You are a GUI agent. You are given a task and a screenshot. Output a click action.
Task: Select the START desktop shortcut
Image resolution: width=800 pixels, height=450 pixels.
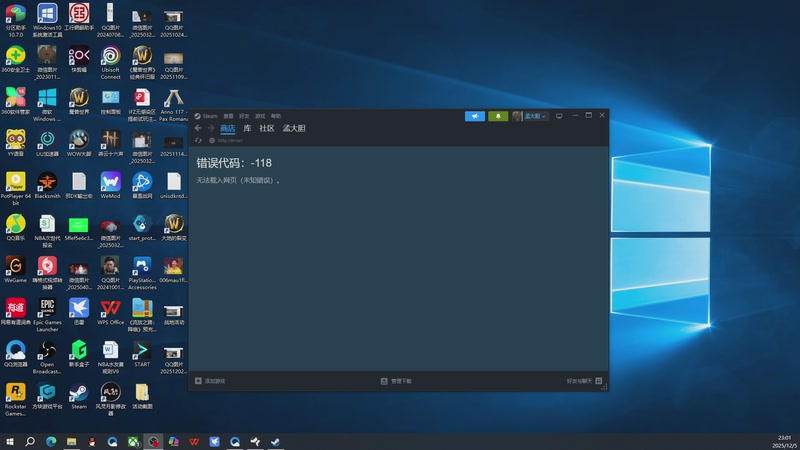pyautogui.click(x=142, y=354)
